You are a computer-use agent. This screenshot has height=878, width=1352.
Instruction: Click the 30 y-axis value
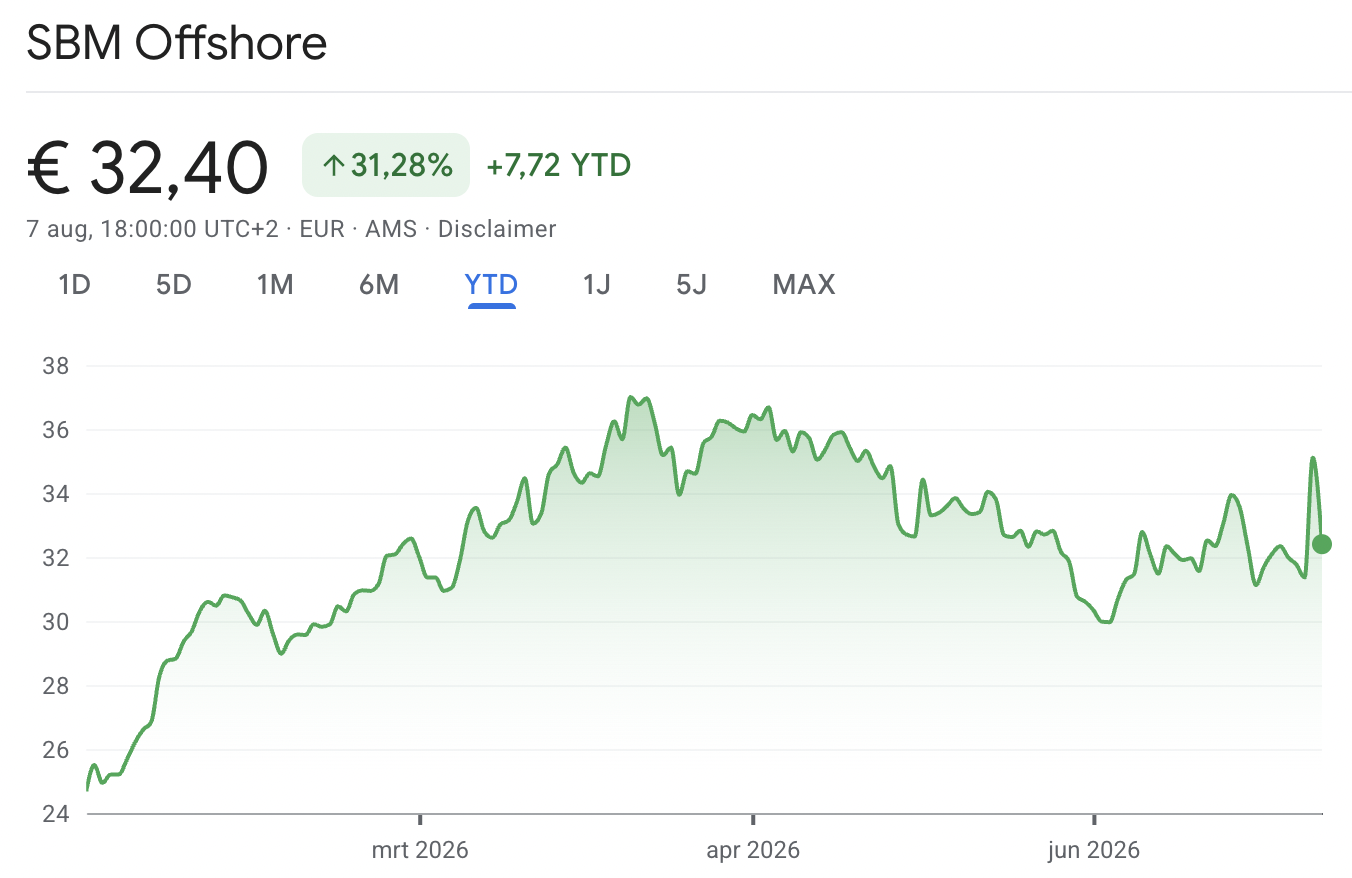(55, 622)
